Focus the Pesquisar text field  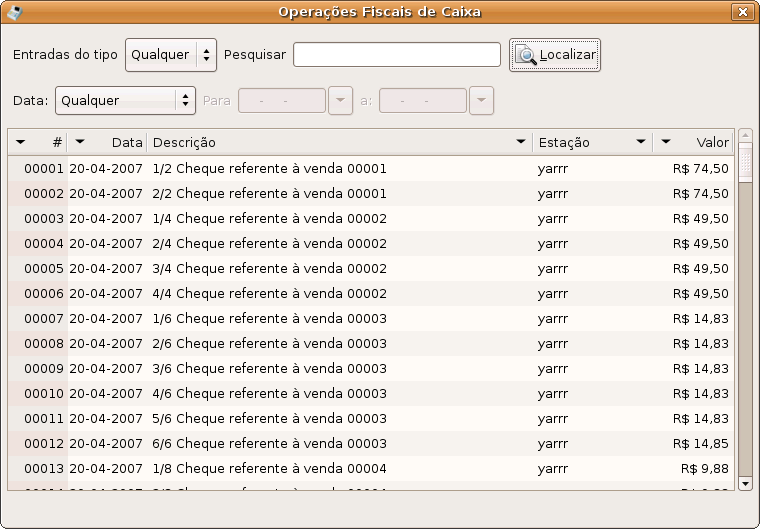(397, 55)
